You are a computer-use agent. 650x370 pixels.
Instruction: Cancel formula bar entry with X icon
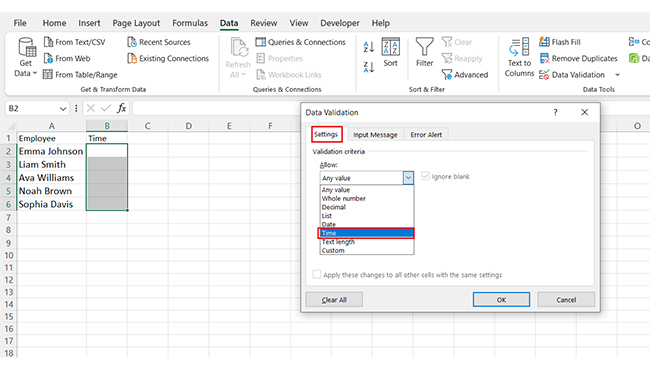pyautogui.click(x=90, y=109)
